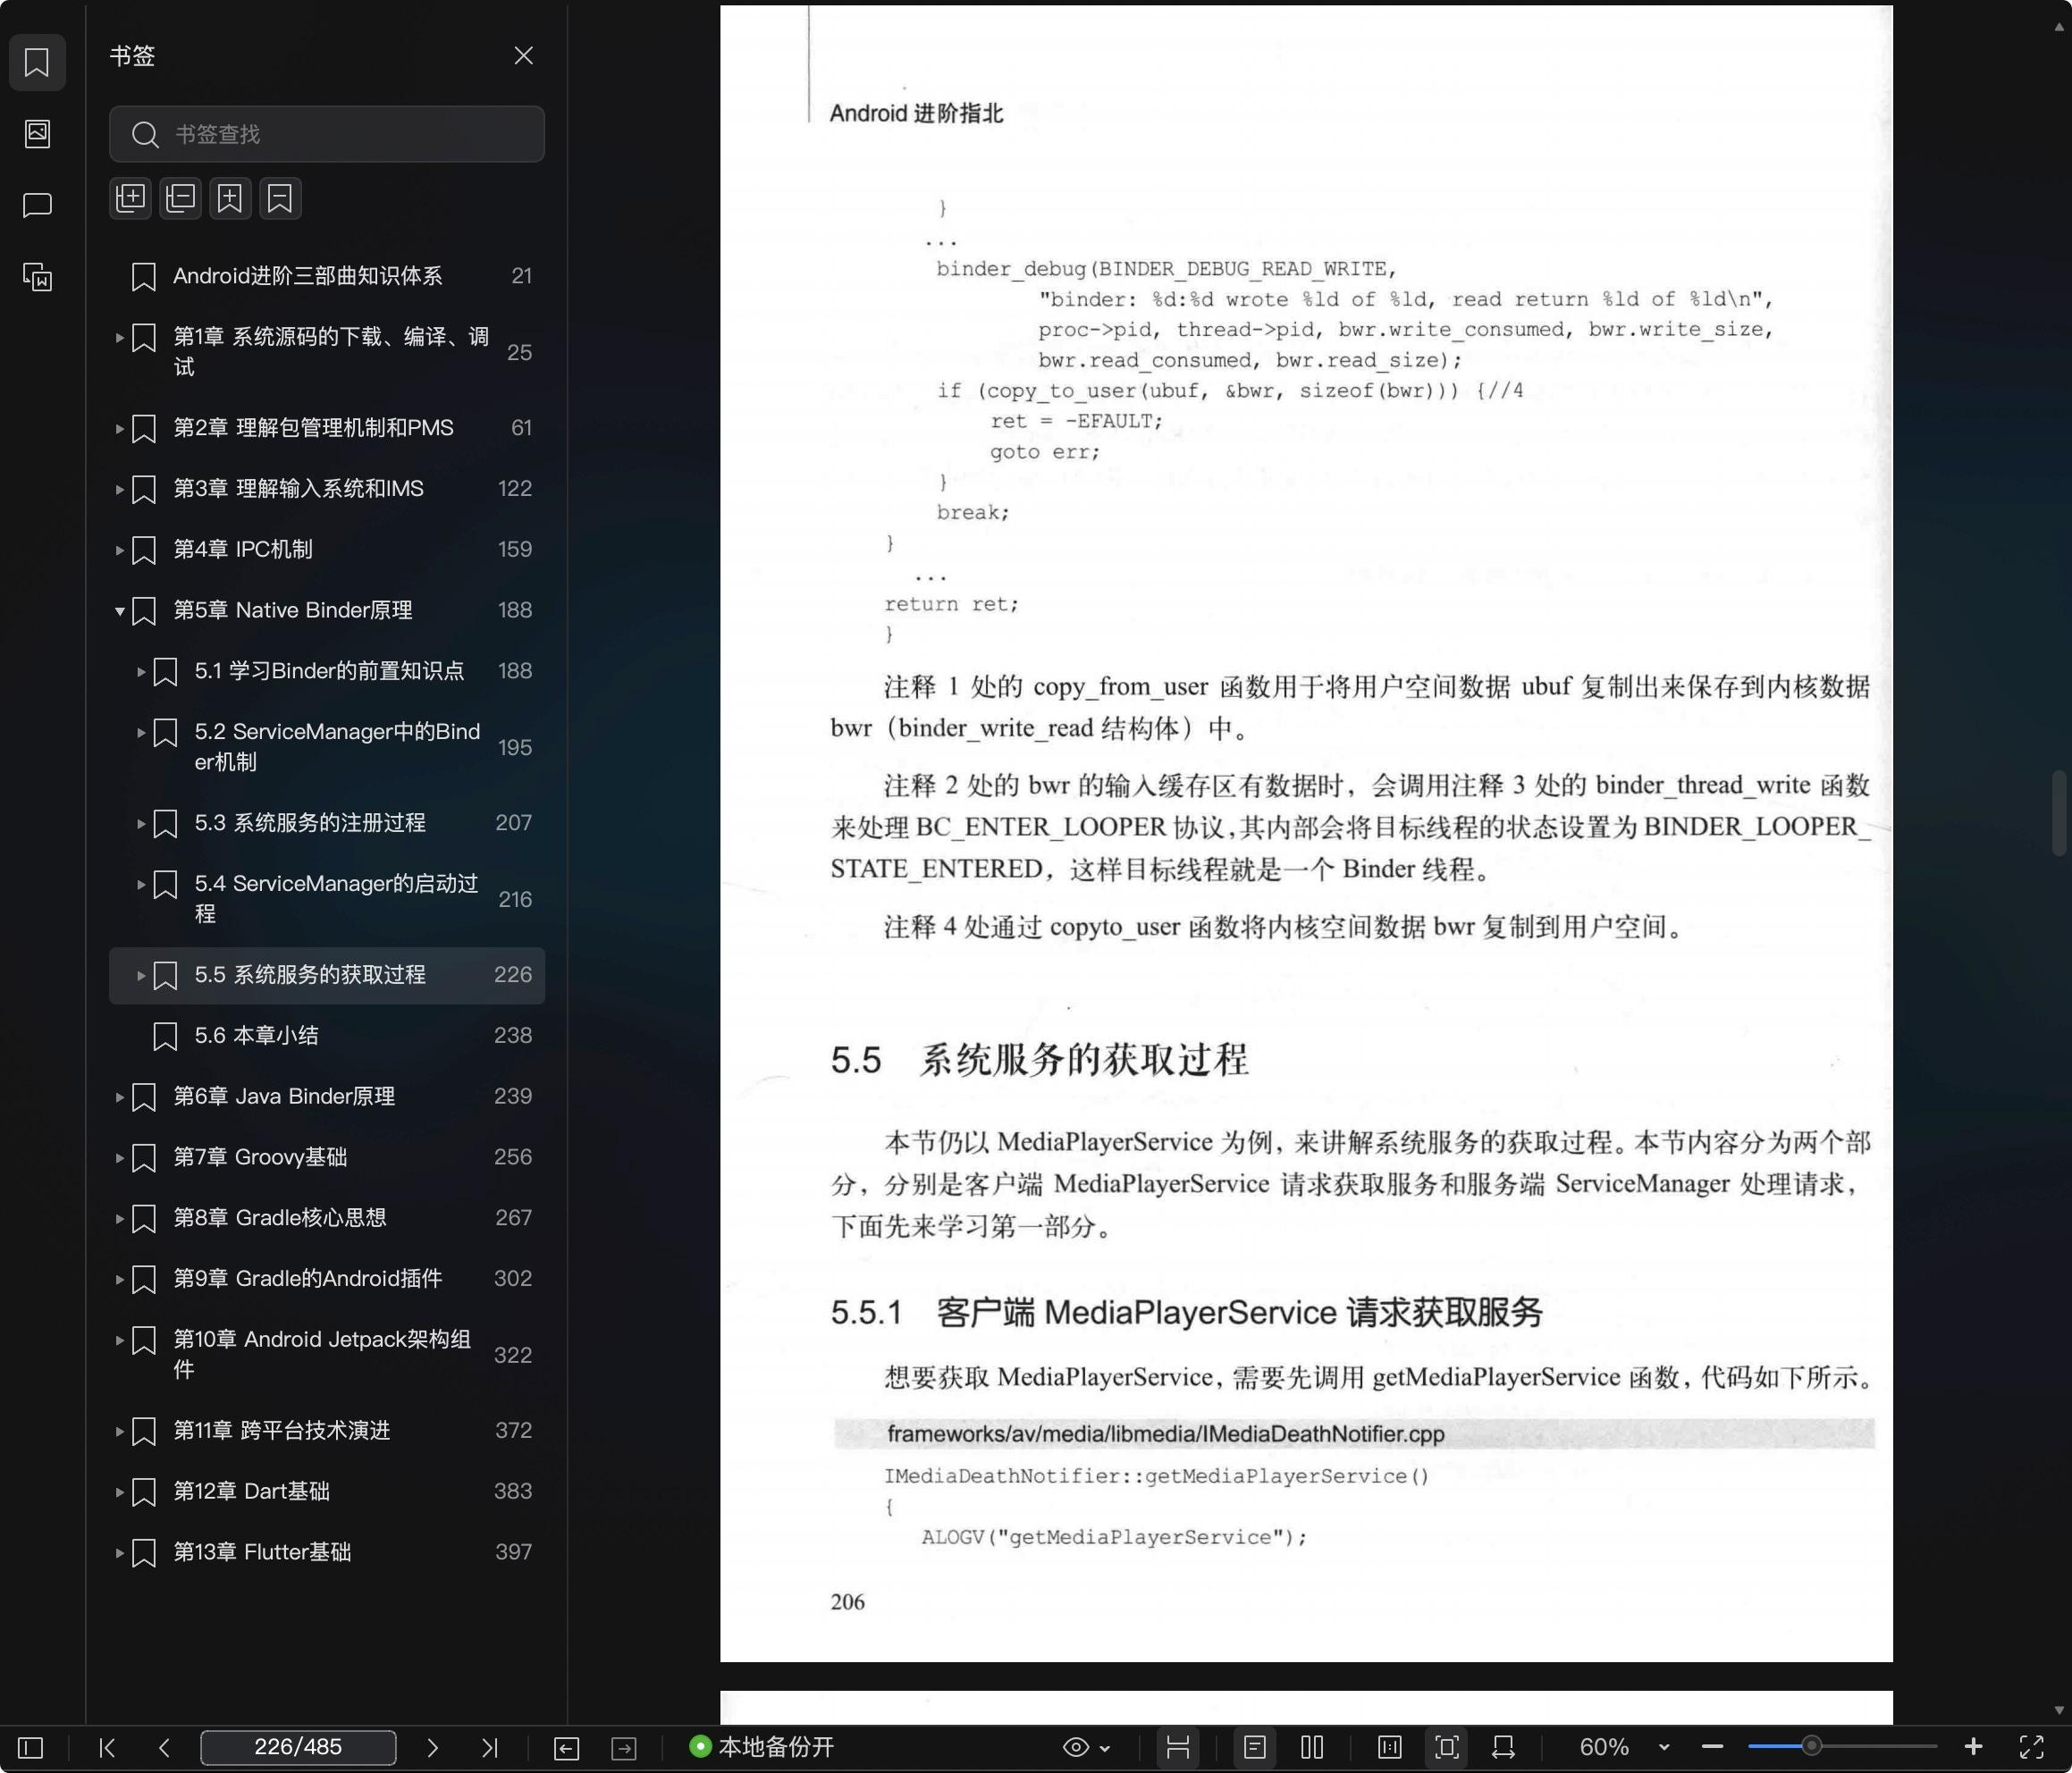Go back to previous view
This screenshot has height=1773, width=2072.
(x=566, y=1747)
